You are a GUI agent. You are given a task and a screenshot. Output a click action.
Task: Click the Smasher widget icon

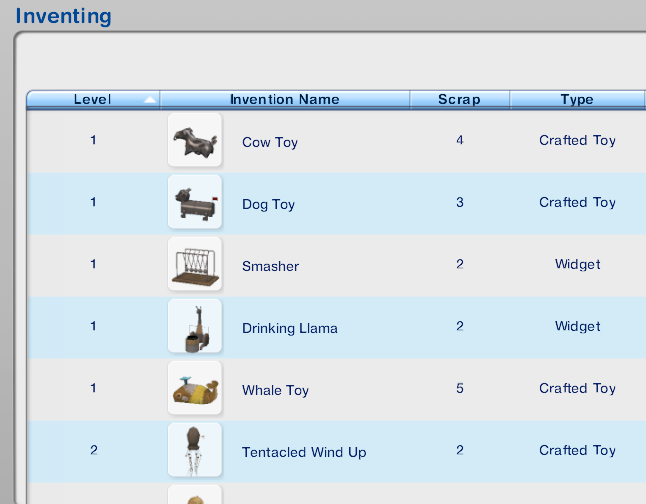point(195,264)
